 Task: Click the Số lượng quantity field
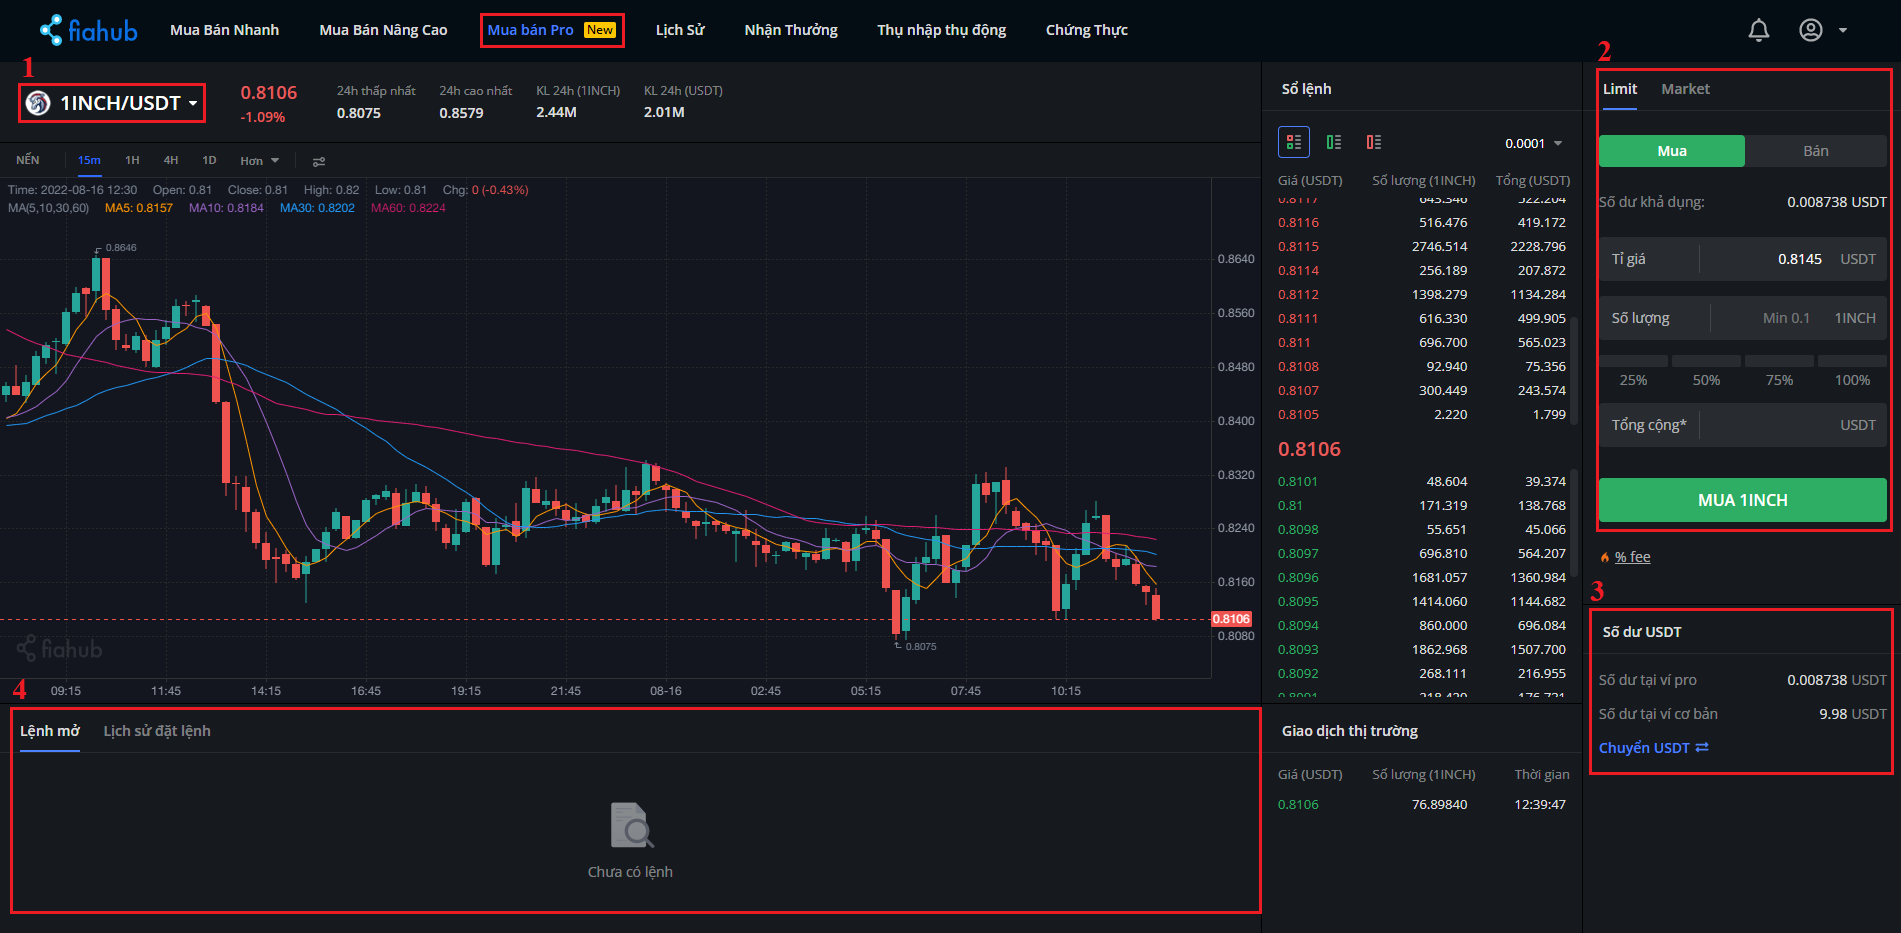pos(1743,318)
